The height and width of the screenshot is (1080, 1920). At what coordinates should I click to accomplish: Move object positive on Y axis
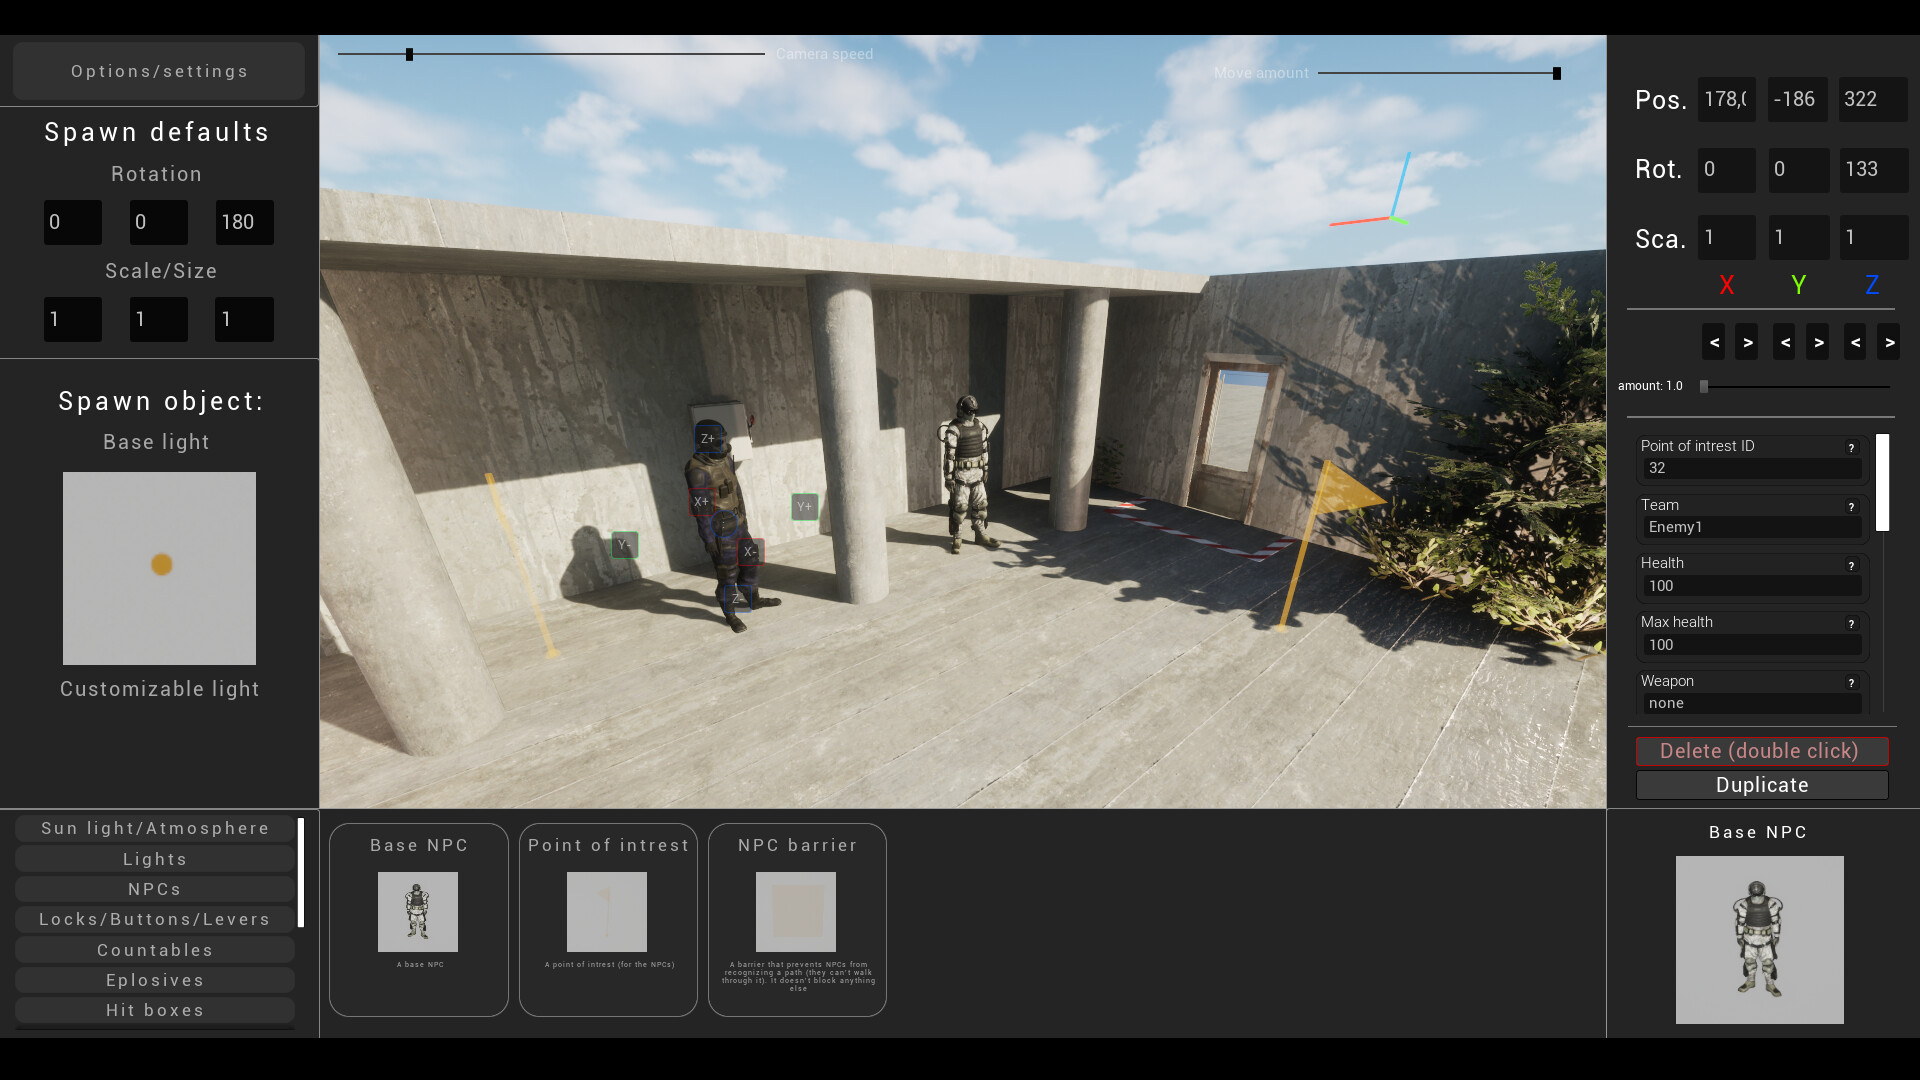click(1818, 342)
